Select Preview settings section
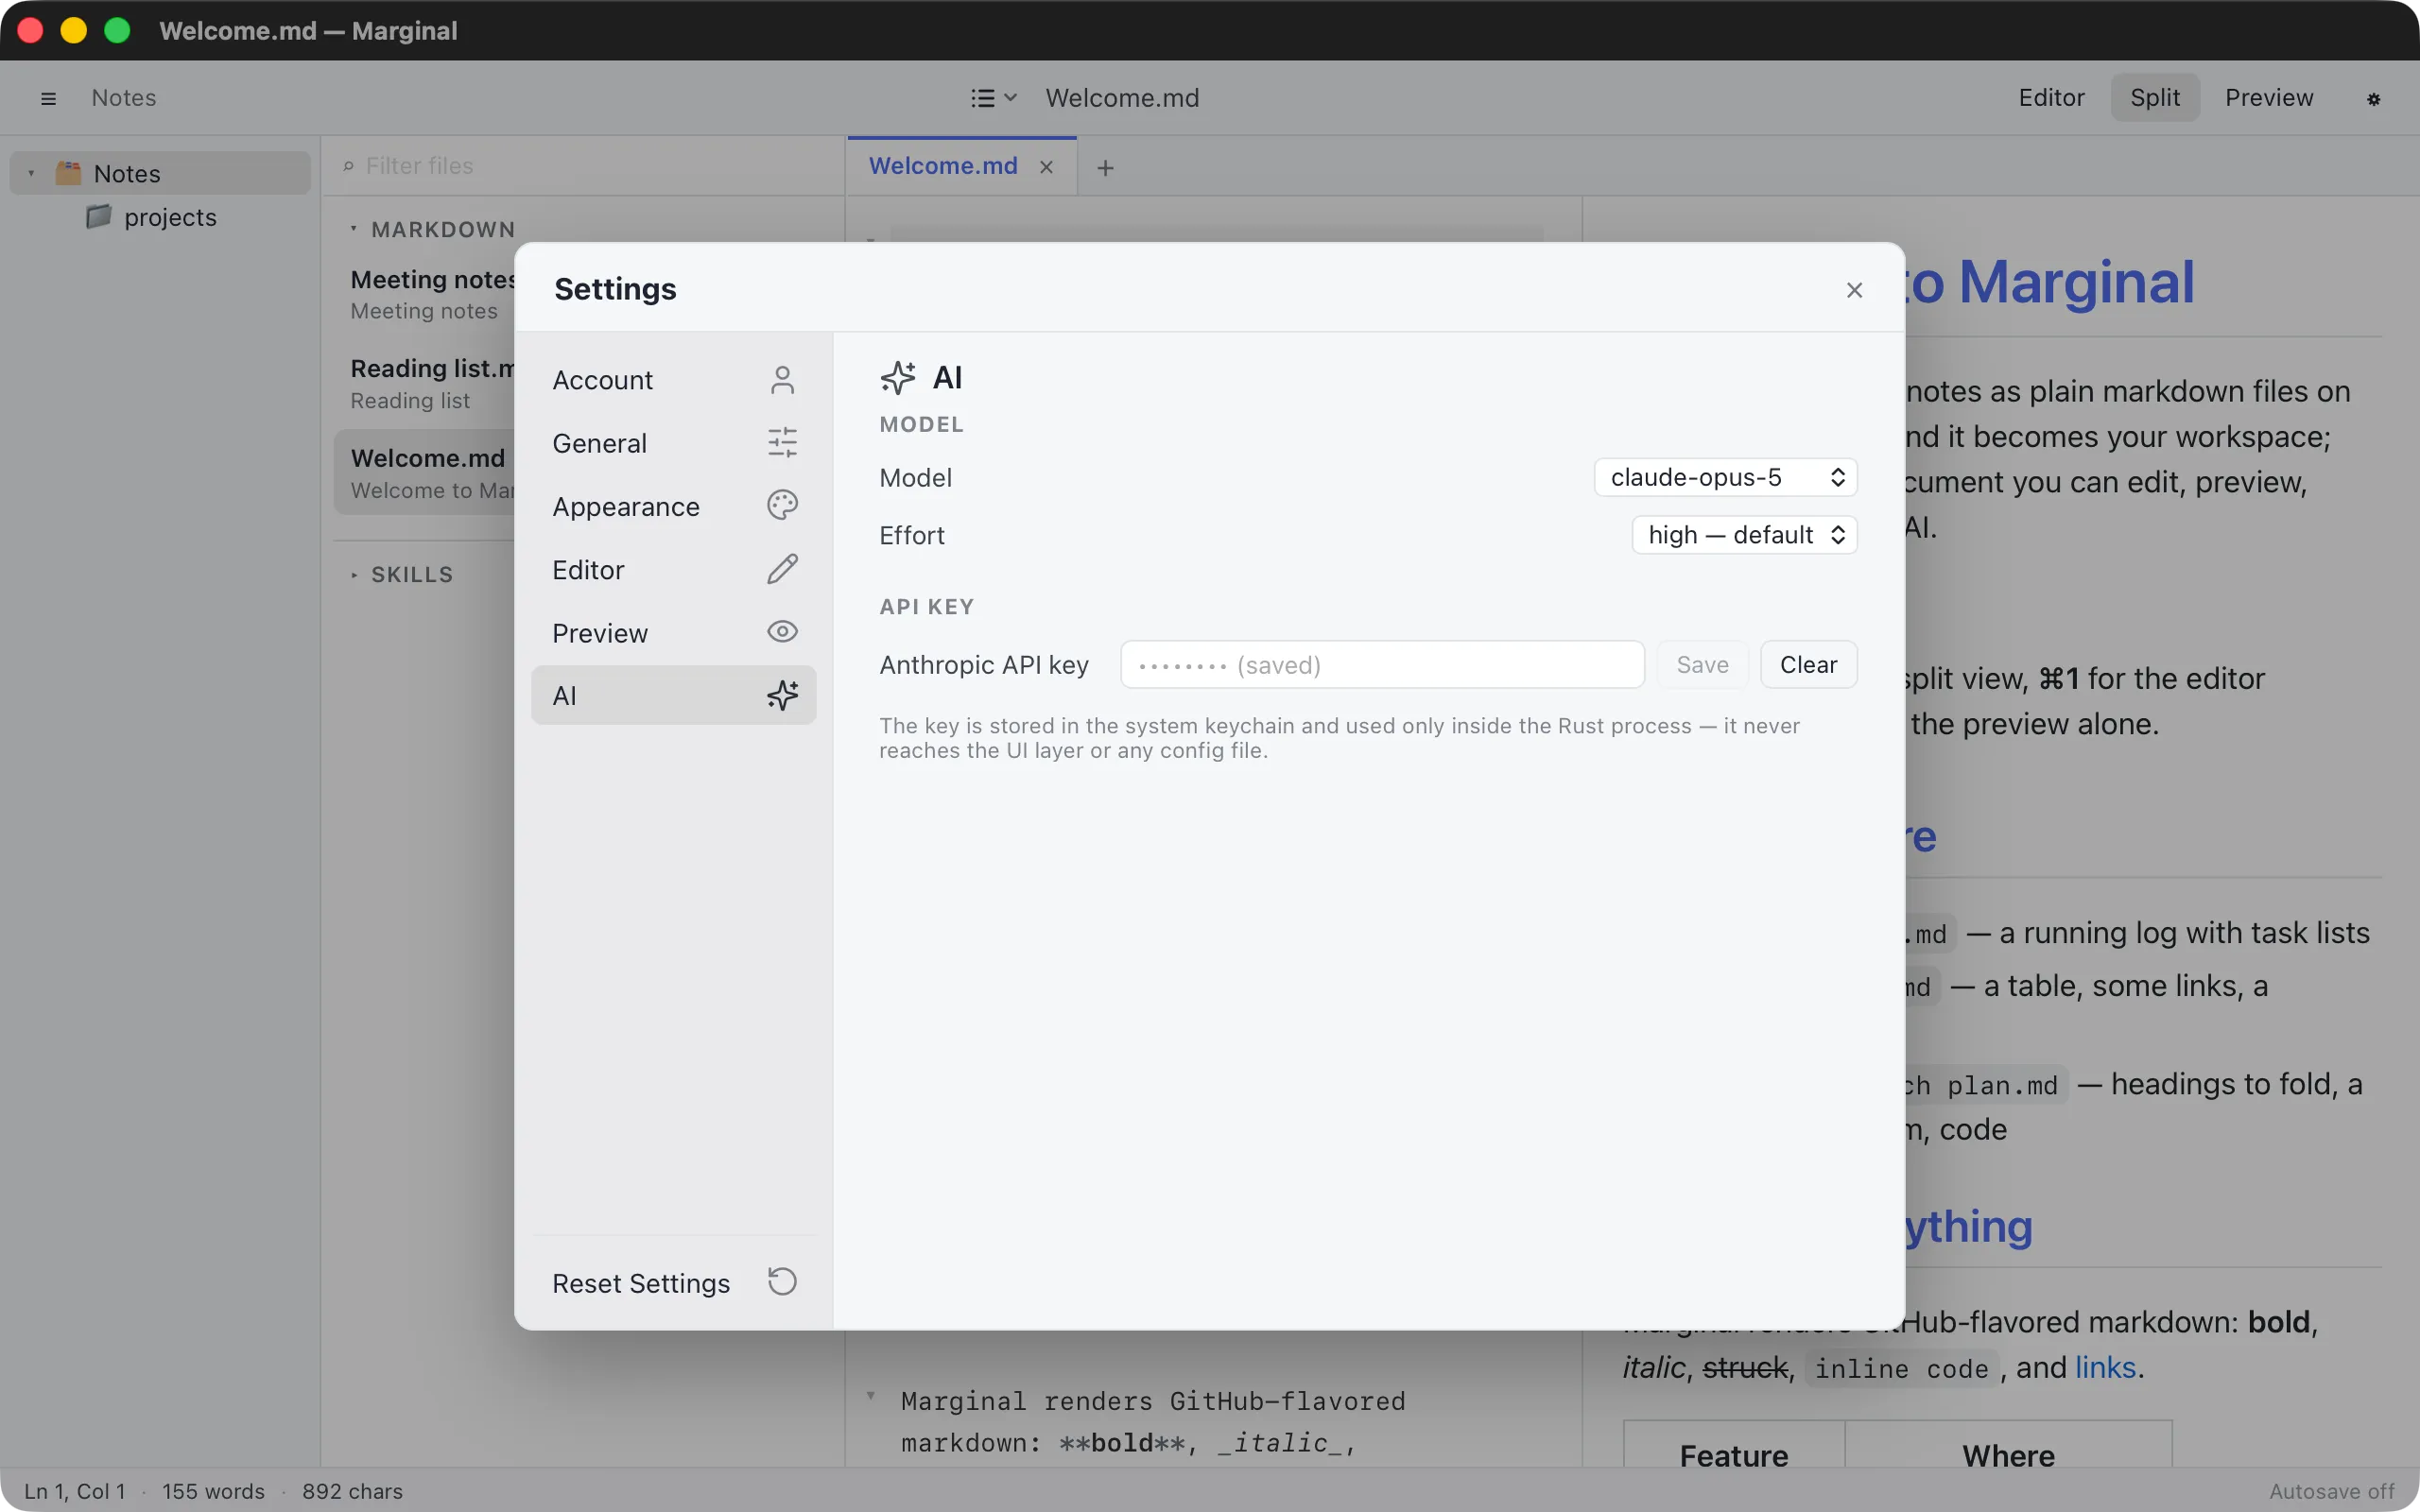The image size is (2420, 1512). tap(674, 632)
